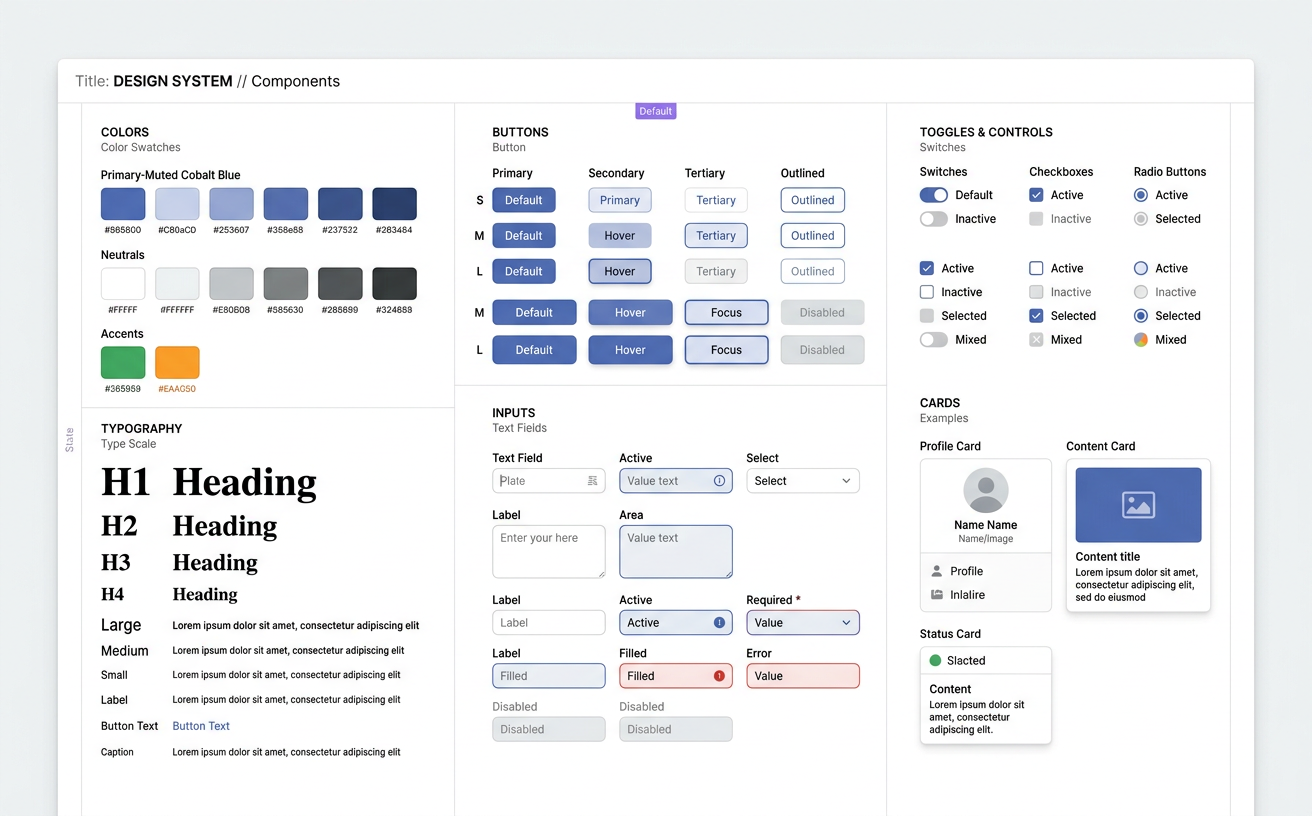
Task: Open the Select dropdown
Action: point(803,481)
